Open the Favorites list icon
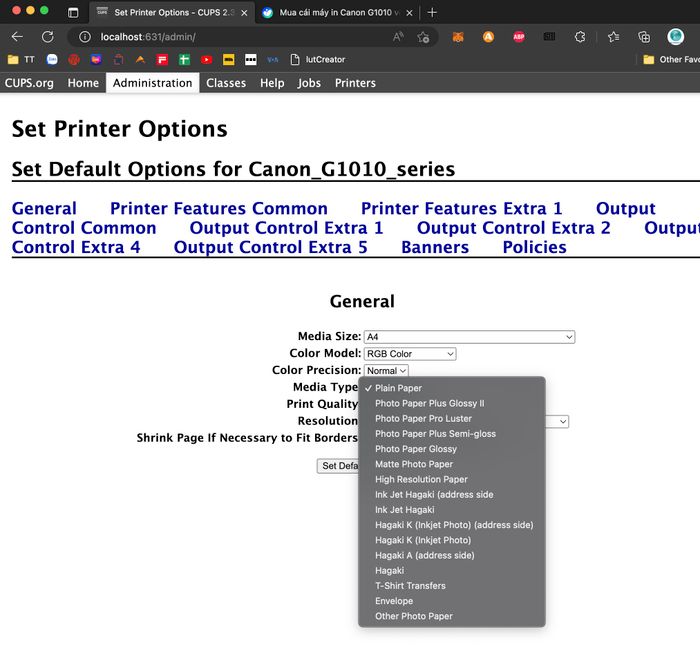 click(x=614, y=37)
